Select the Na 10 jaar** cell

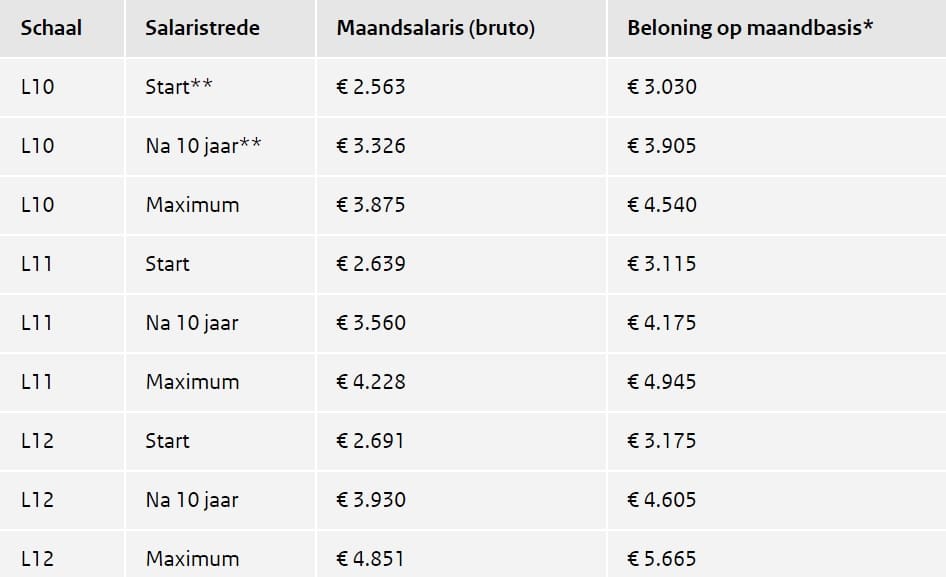coord(204,146)
